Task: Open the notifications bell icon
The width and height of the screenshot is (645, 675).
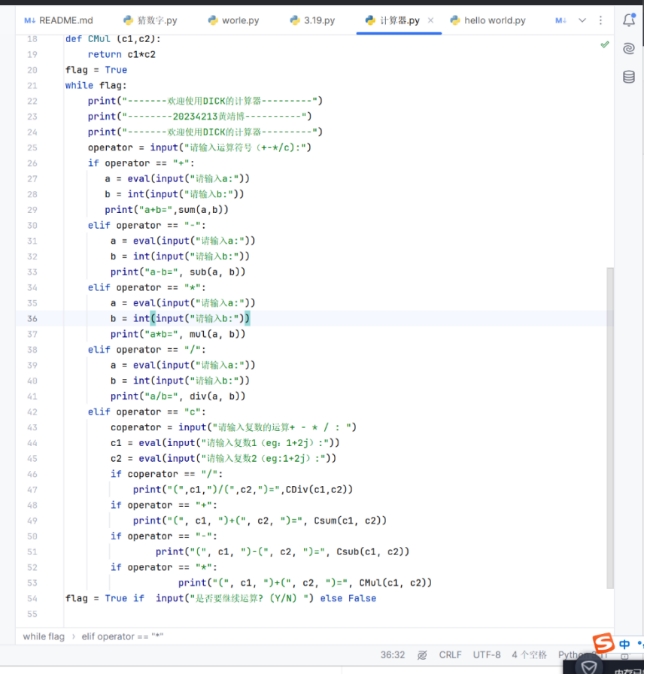Action: click(x=629, y=20)
